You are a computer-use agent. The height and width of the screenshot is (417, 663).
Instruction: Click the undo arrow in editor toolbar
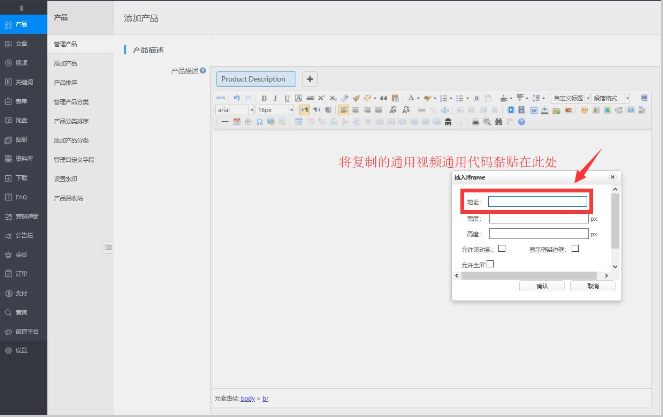pos(235,98)
